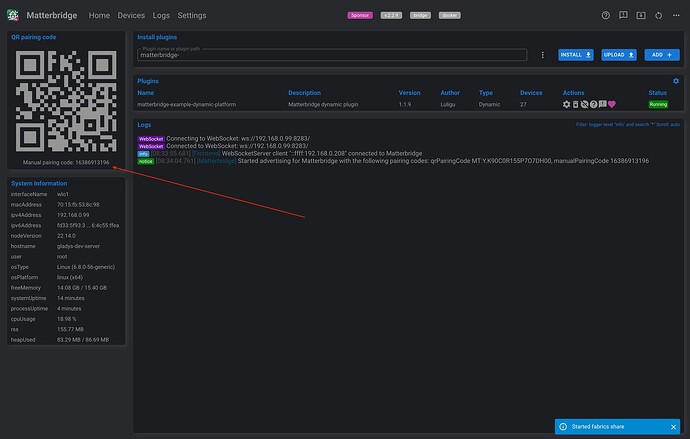Open the Logs page
The image size is (690, 439).
coord(161,15)
